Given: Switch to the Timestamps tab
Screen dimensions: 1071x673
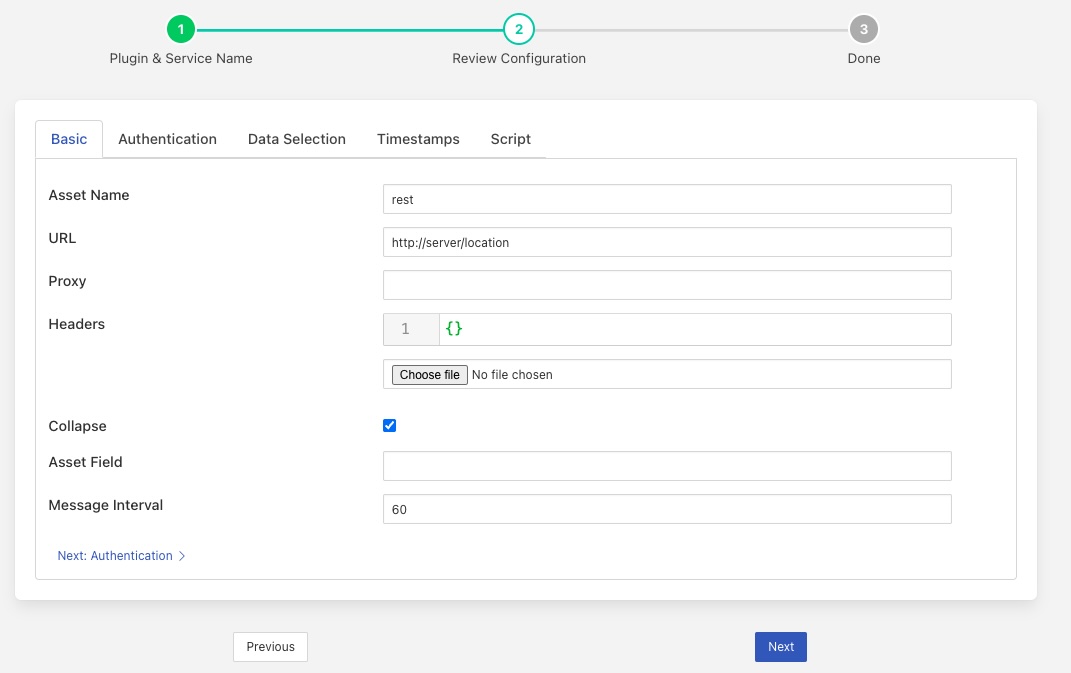Looking at the screenshot, I should point(418,139).
